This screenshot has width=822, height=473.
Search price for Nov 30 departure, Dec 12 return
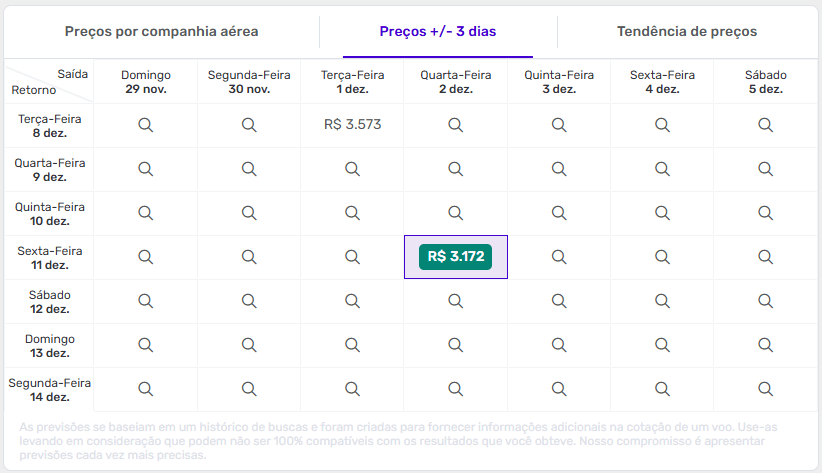pos(249,301)
